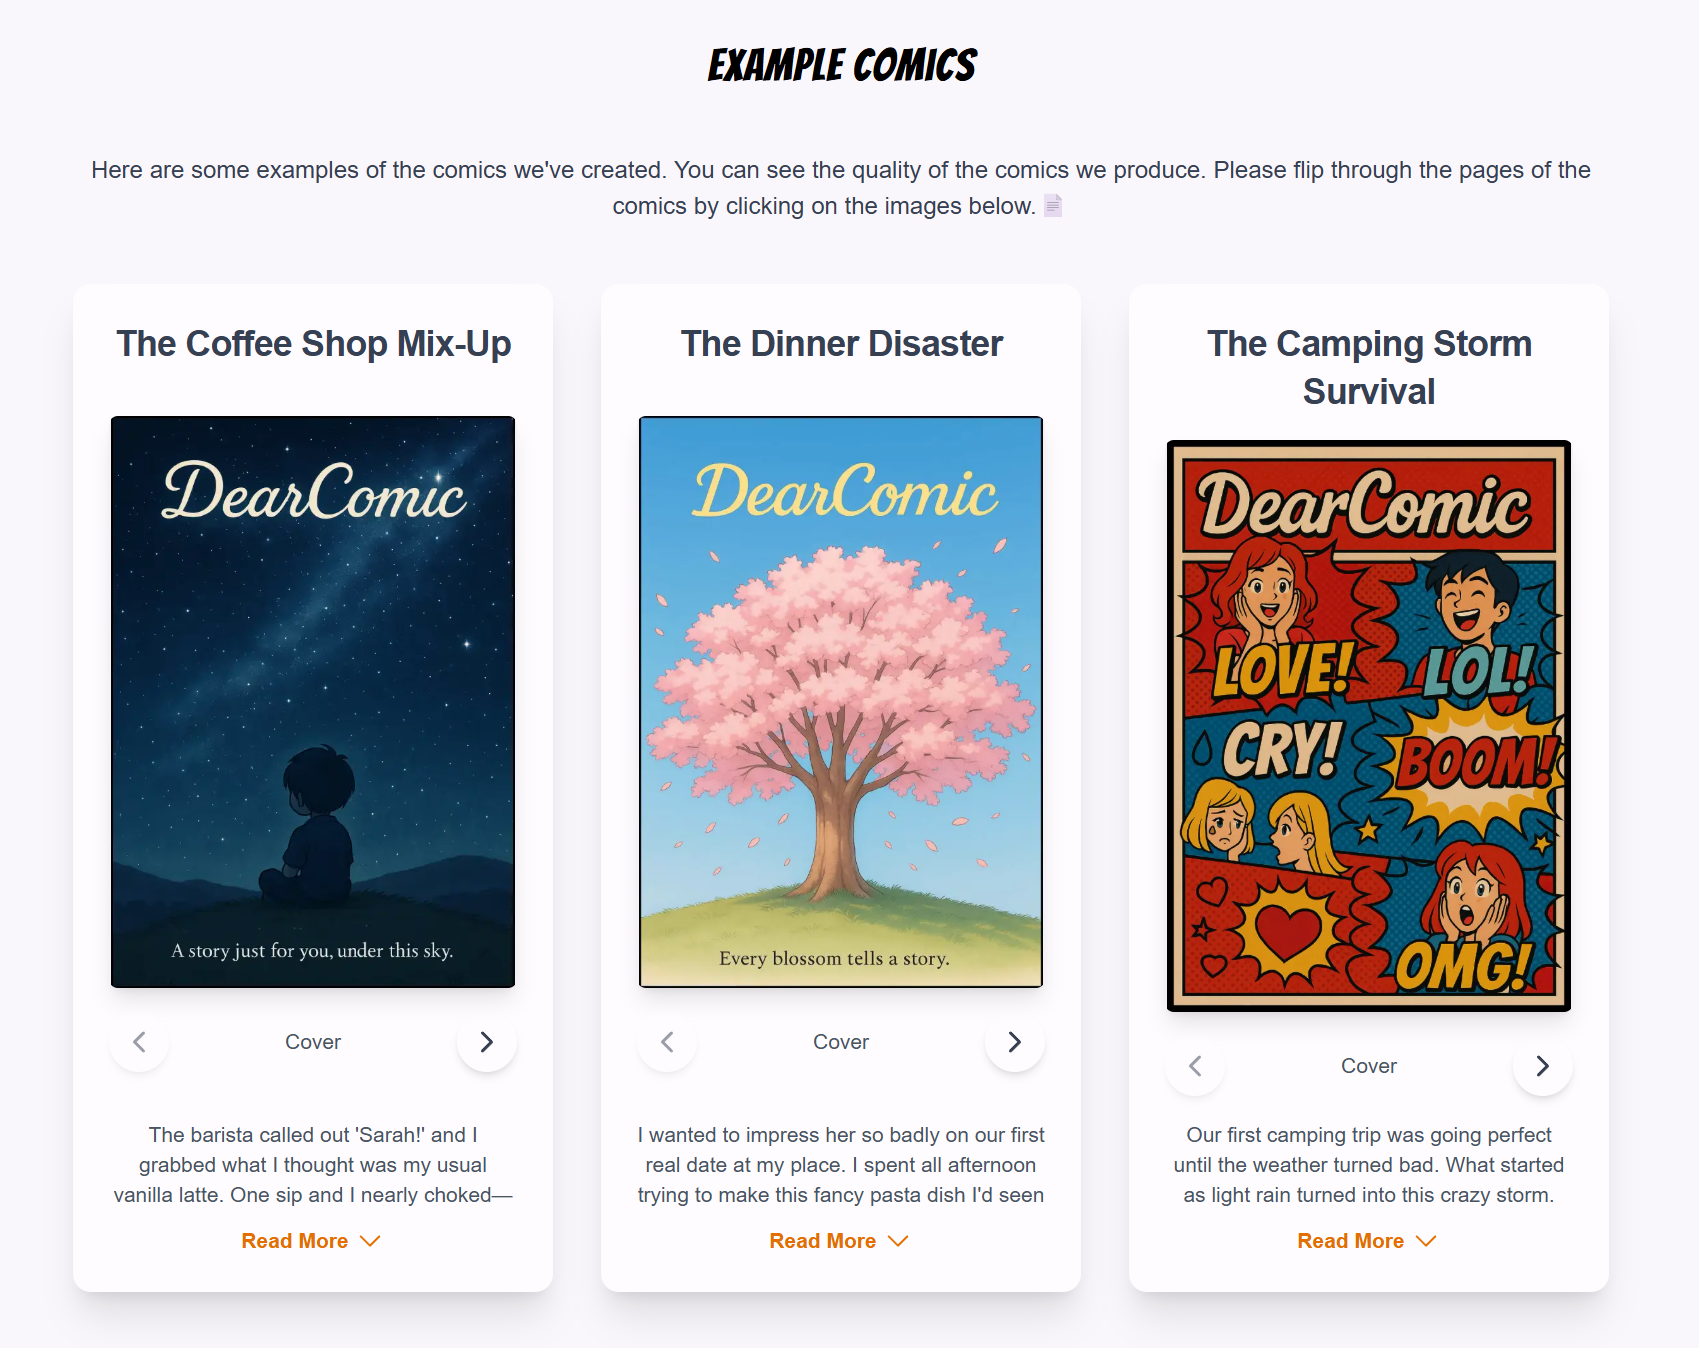Click the Example Comics heading
The width and height of the screenshot is (1699, 1348).
point(842,66)
